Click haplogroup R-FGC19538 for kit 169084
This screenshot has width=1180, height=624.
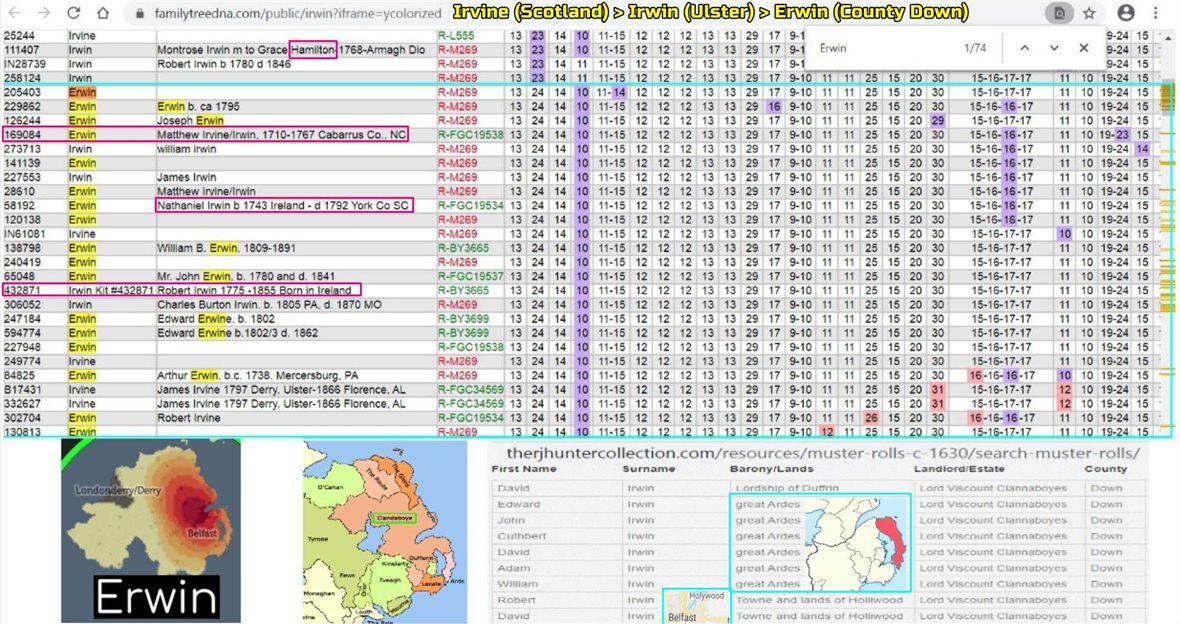tap(470, 134)
